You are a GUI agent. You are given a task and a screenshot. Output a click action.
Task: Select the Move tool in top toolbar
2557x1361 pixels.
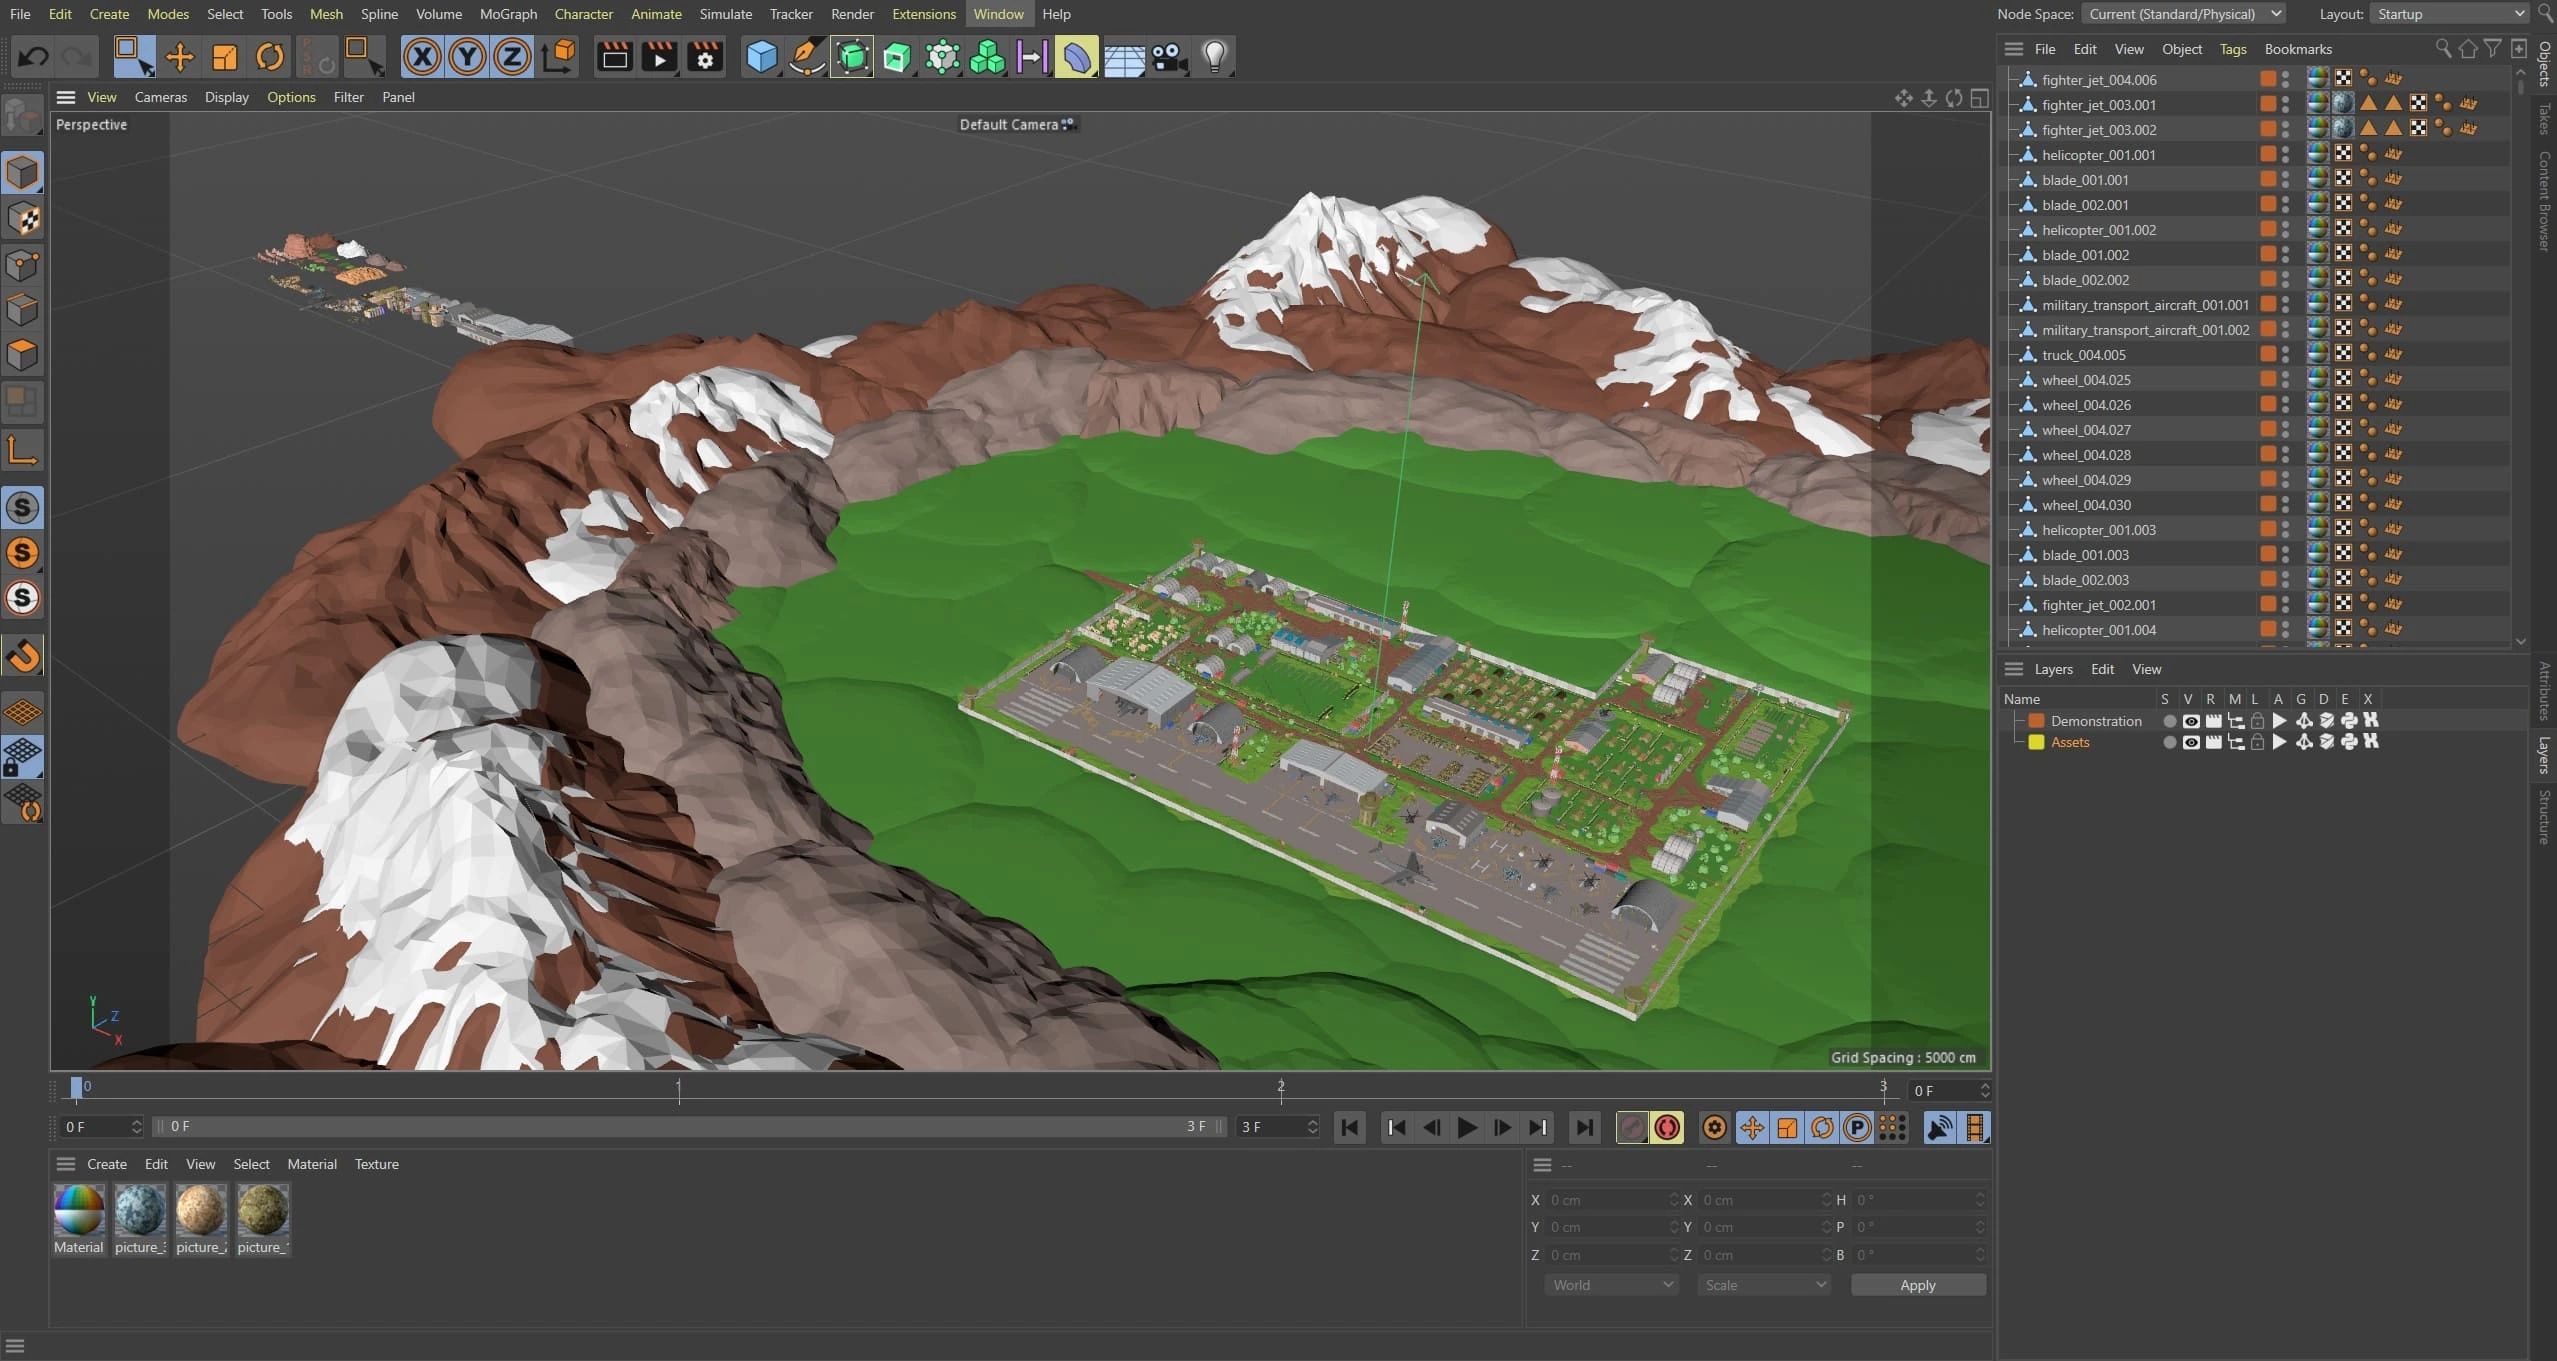180,57
